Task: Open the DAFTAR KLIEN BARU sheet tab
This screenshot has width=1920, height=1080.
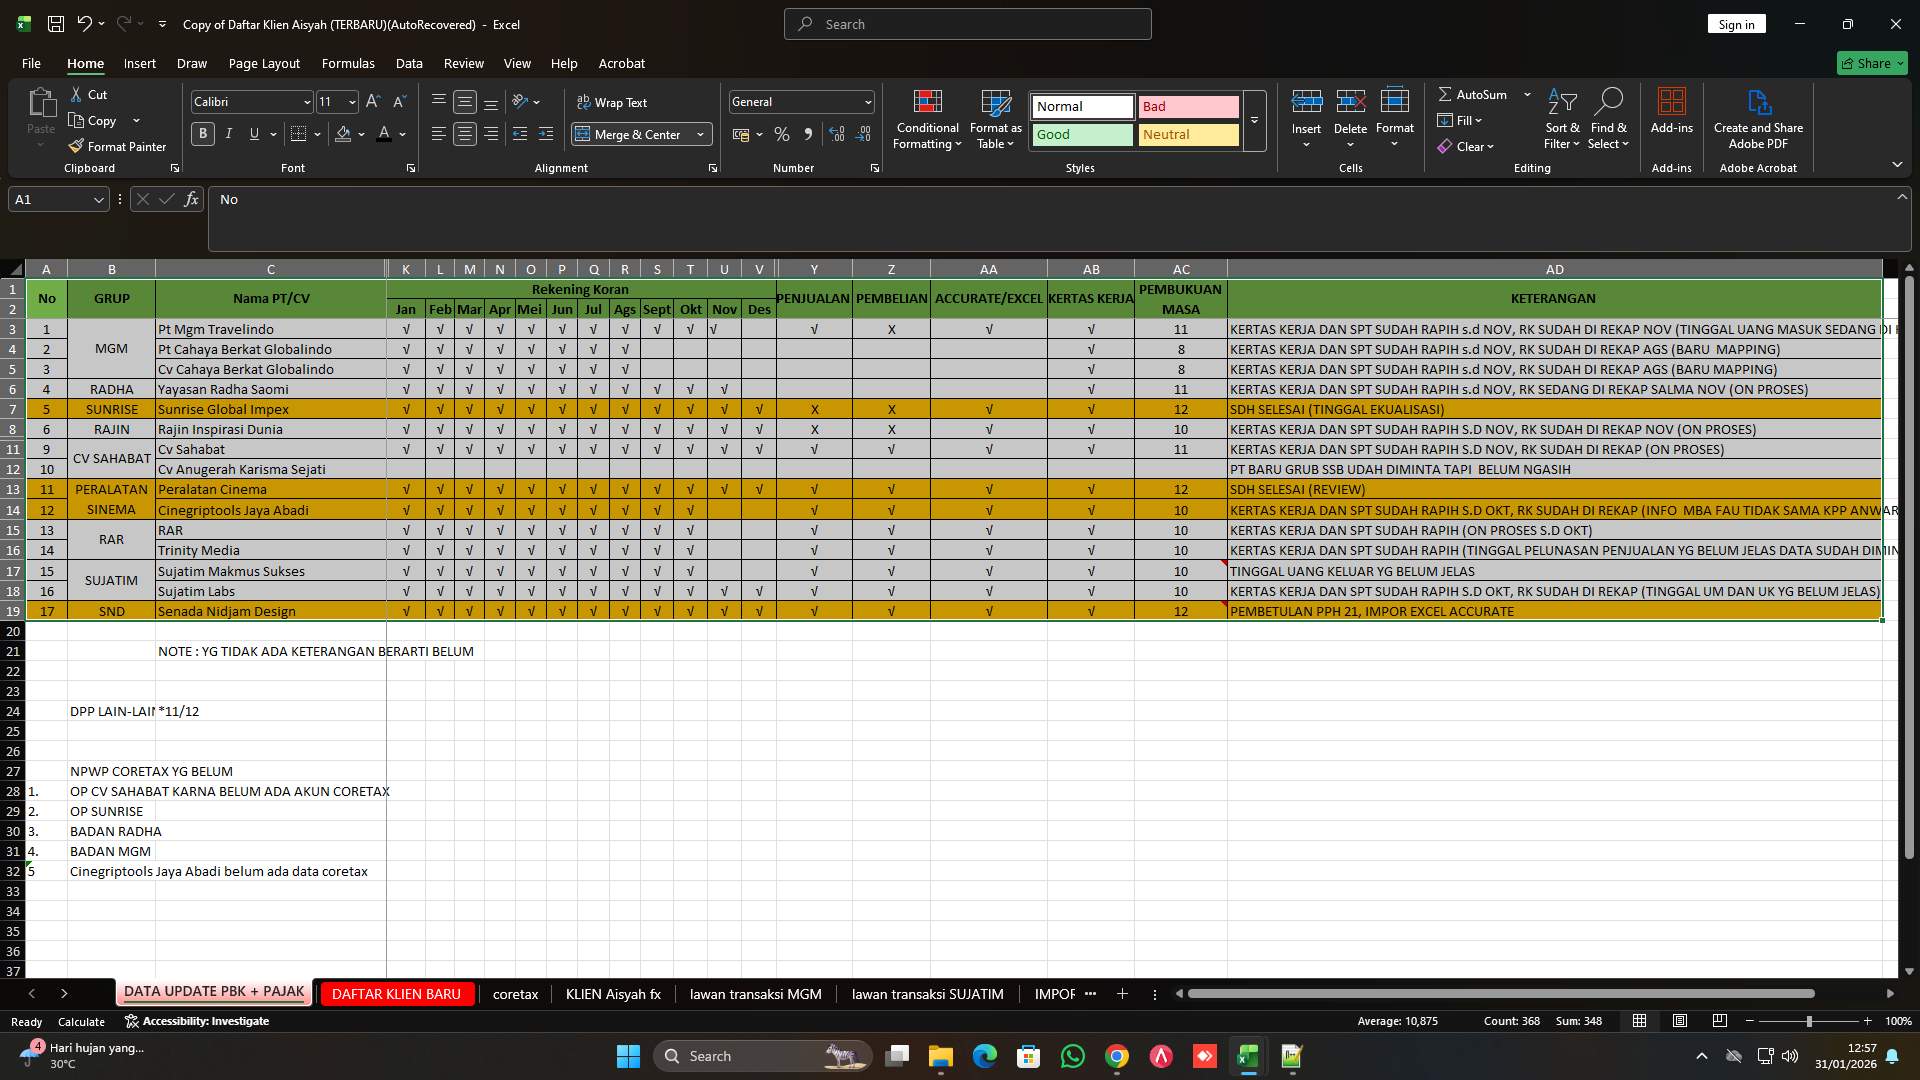Action: click(396, 993)
